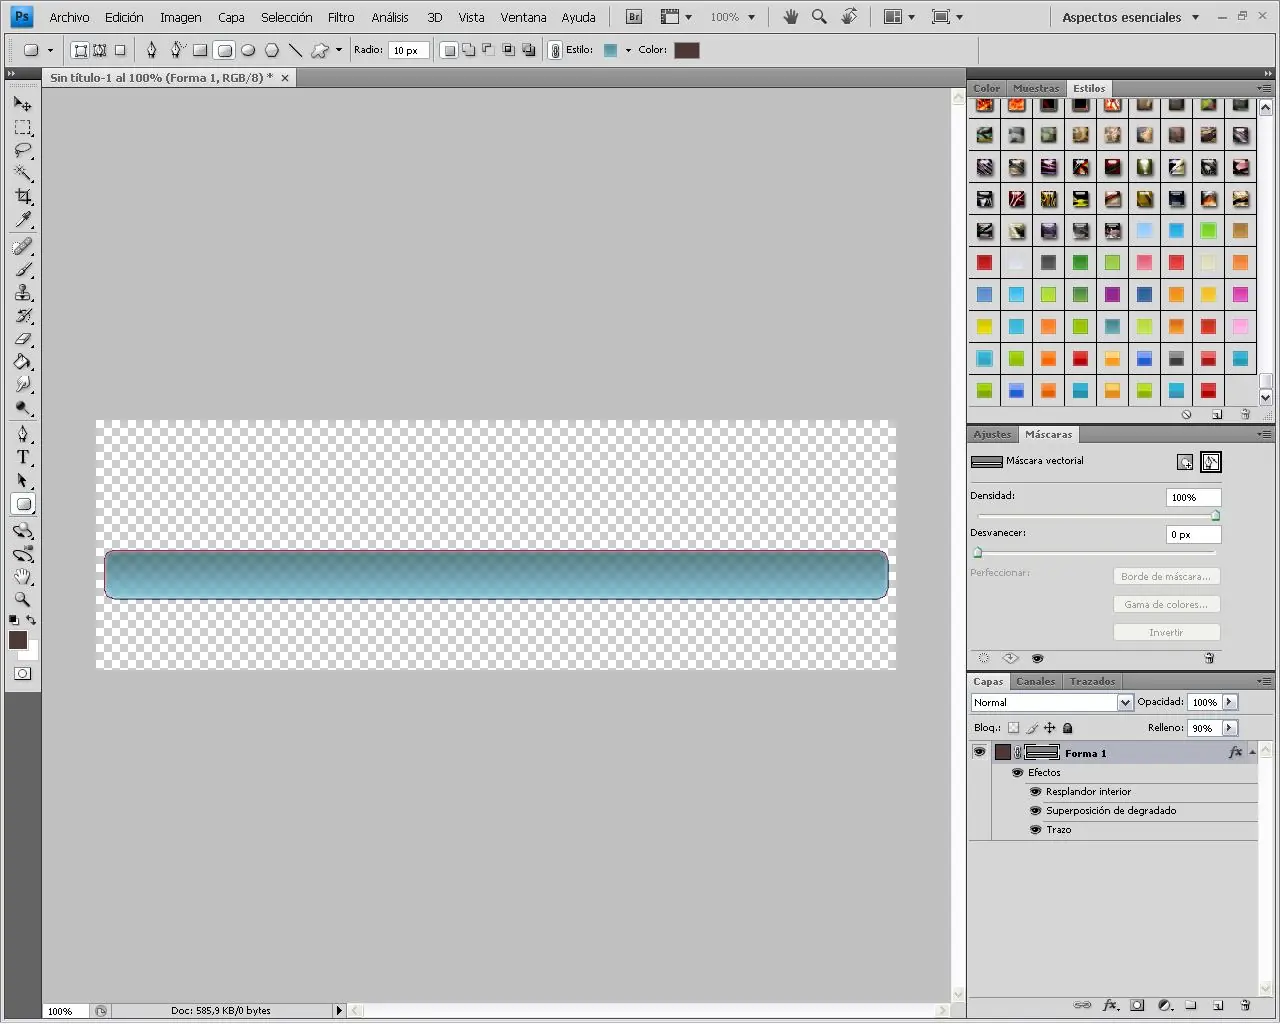Select the Eyedropper tool
Screen dimensions: 1280x1024
tap(22, 220)
